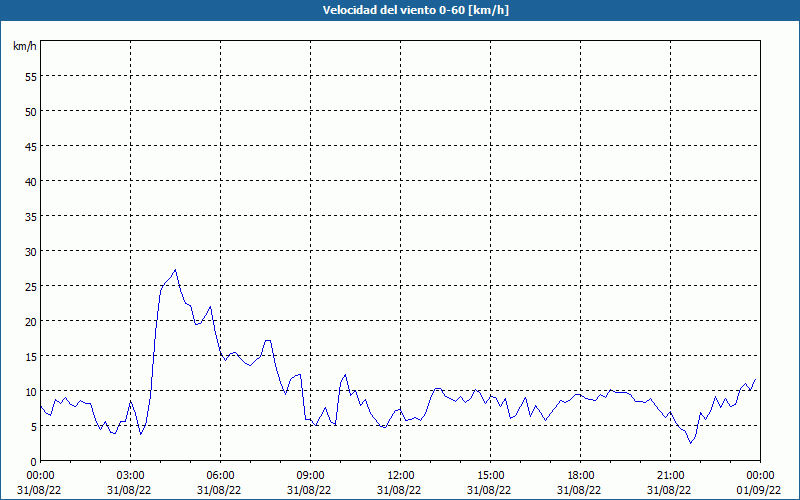Image resolution: width=800 pixels, height=500 pixels.
Task: Select the 21:00 tick on the time axis
Action: pyautogui.click(x=670, y=476)
